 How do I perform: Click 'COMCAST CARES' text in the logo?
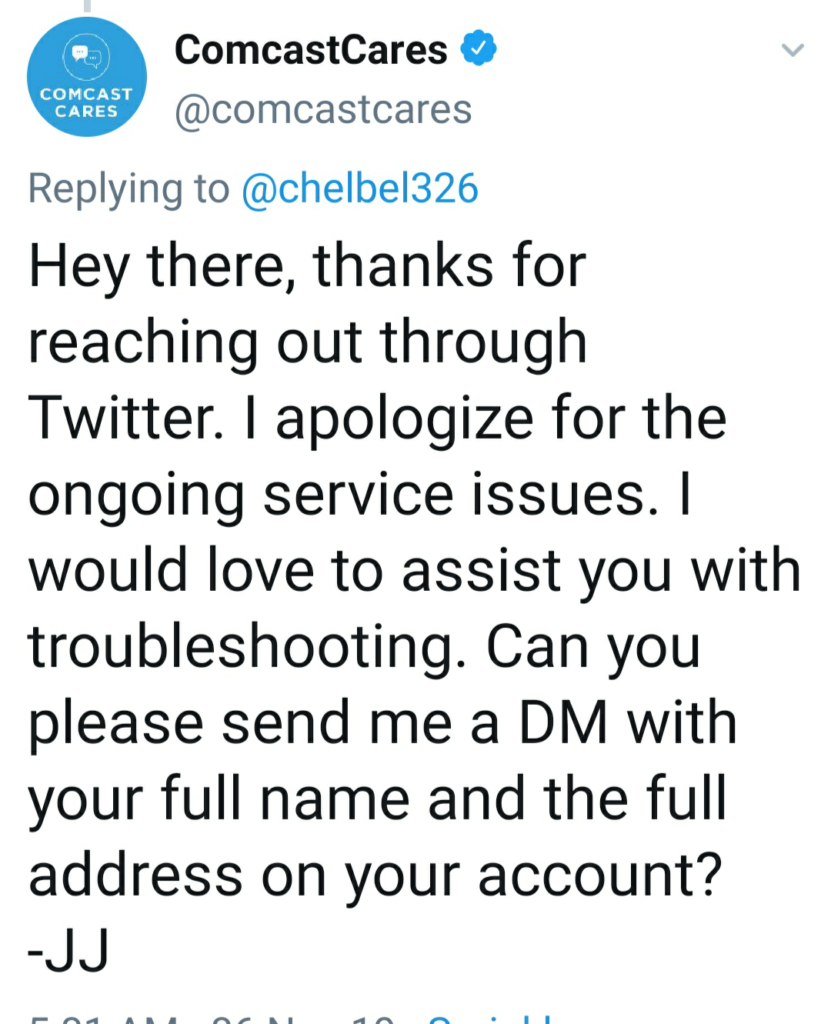point(86,103)
